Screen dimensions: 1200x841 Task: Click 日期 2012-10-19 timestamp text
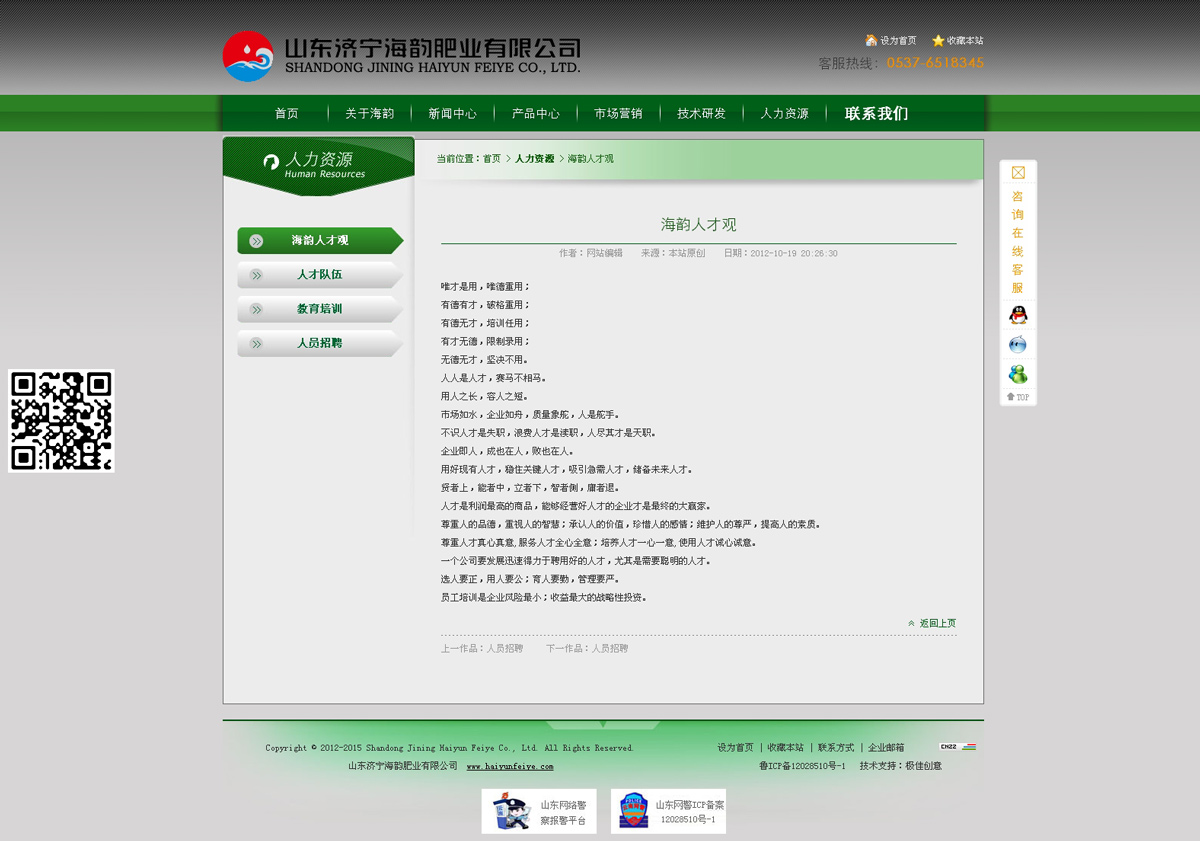click(780, 254)
